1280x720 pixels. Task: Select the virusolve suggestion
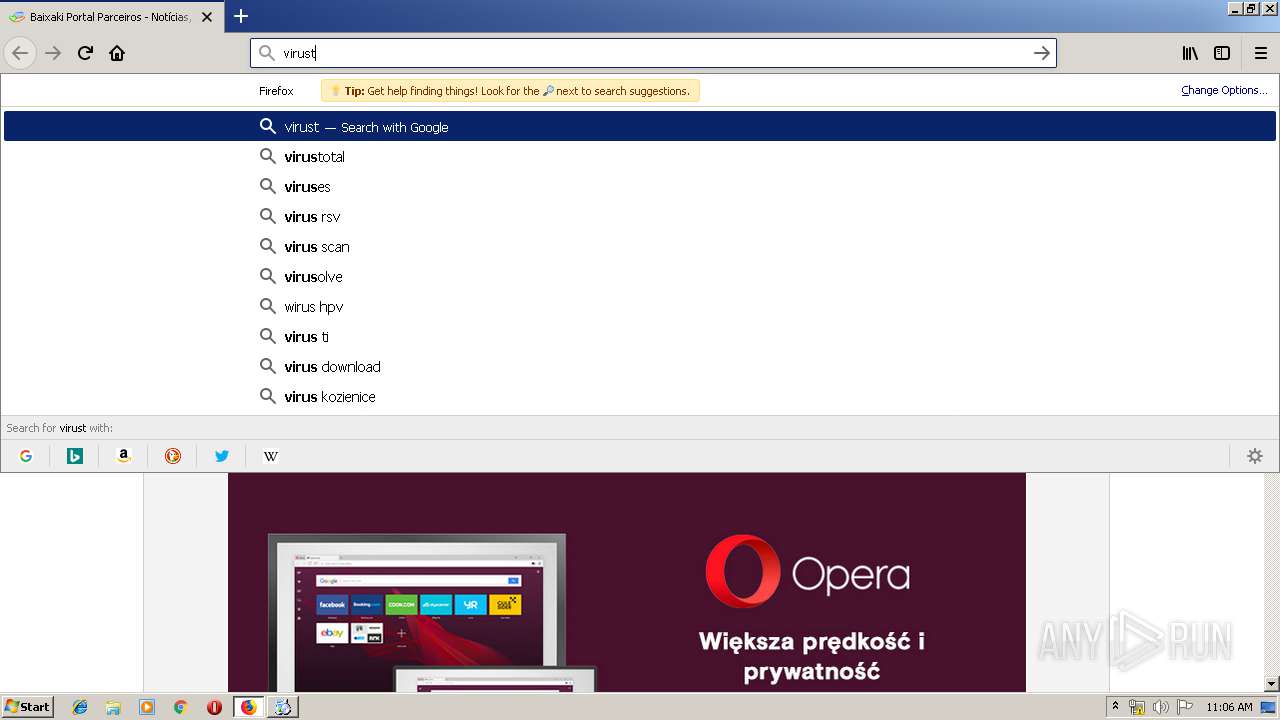click(x=640, y=276)
